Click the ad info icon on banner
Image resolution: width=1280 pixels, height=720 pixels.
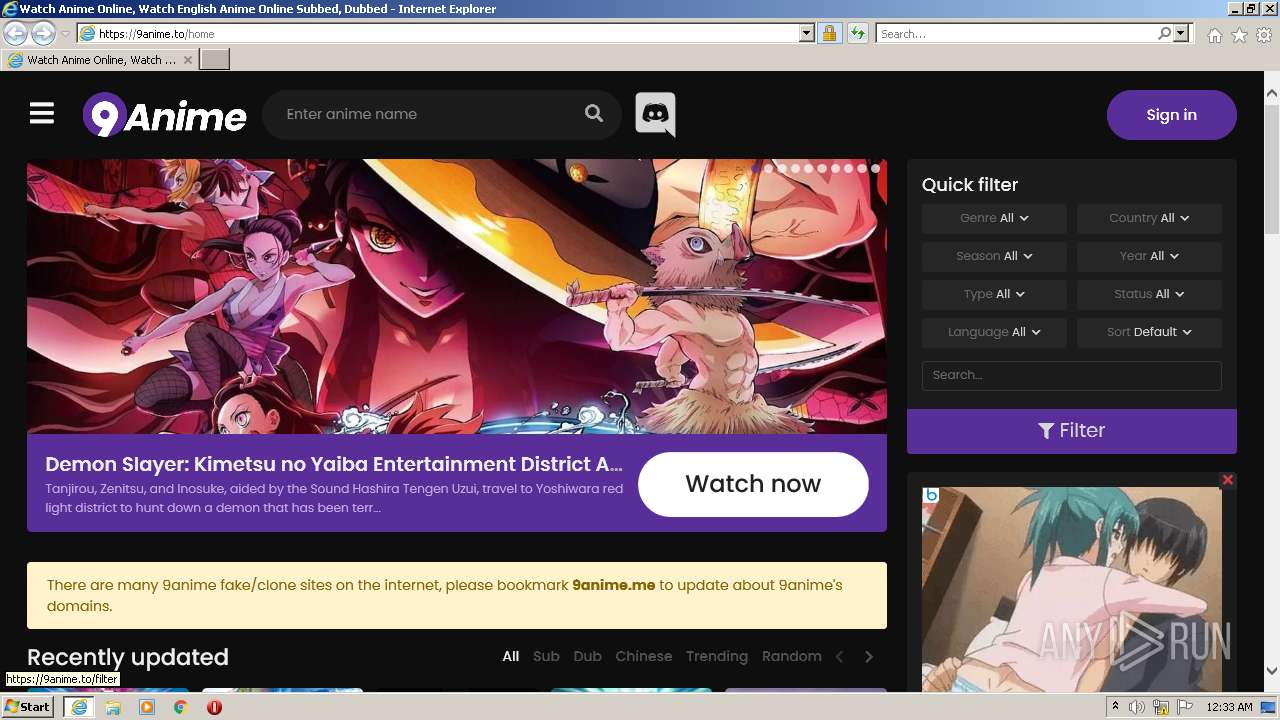[x=931, y=495]
